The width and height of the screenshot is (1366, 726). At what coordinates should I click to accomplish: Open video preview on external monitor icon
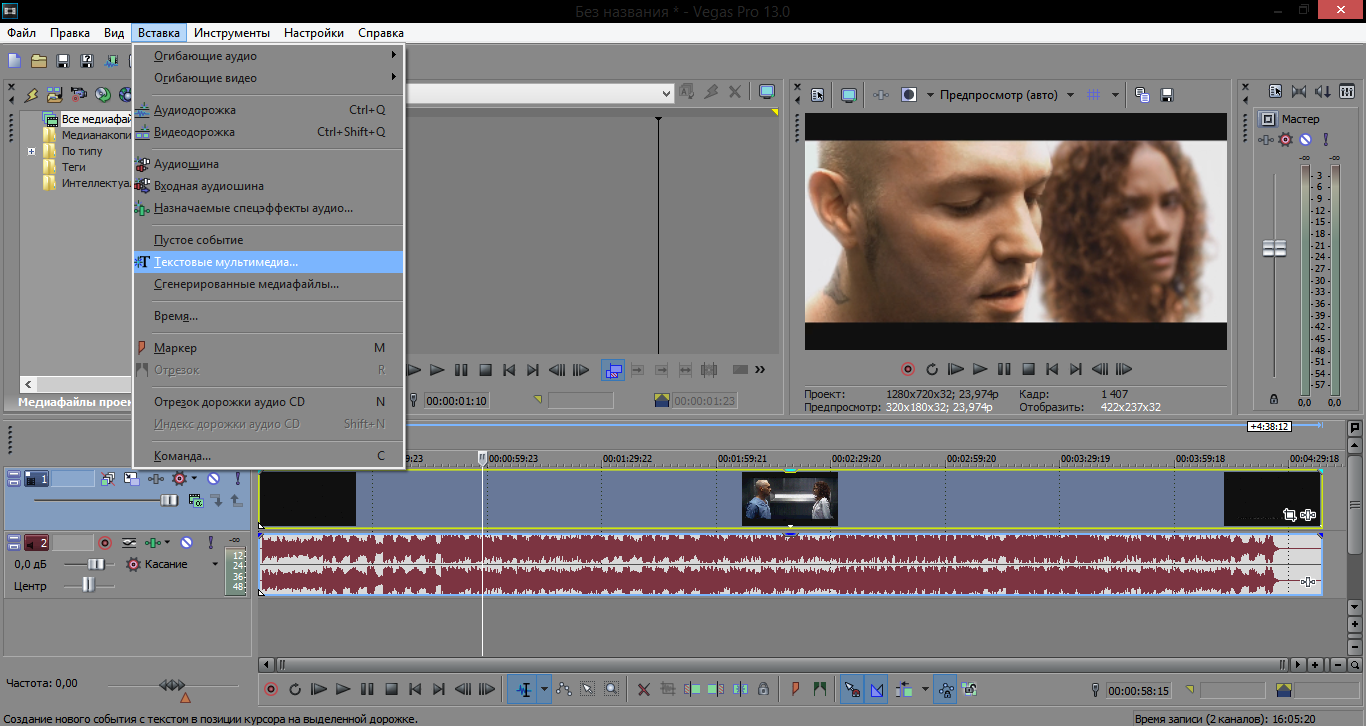point(849,95)
